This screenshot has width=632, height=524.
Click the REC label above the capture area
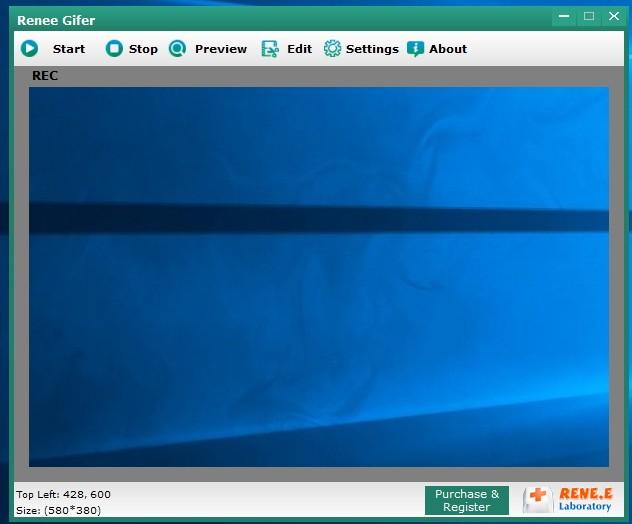45,76
